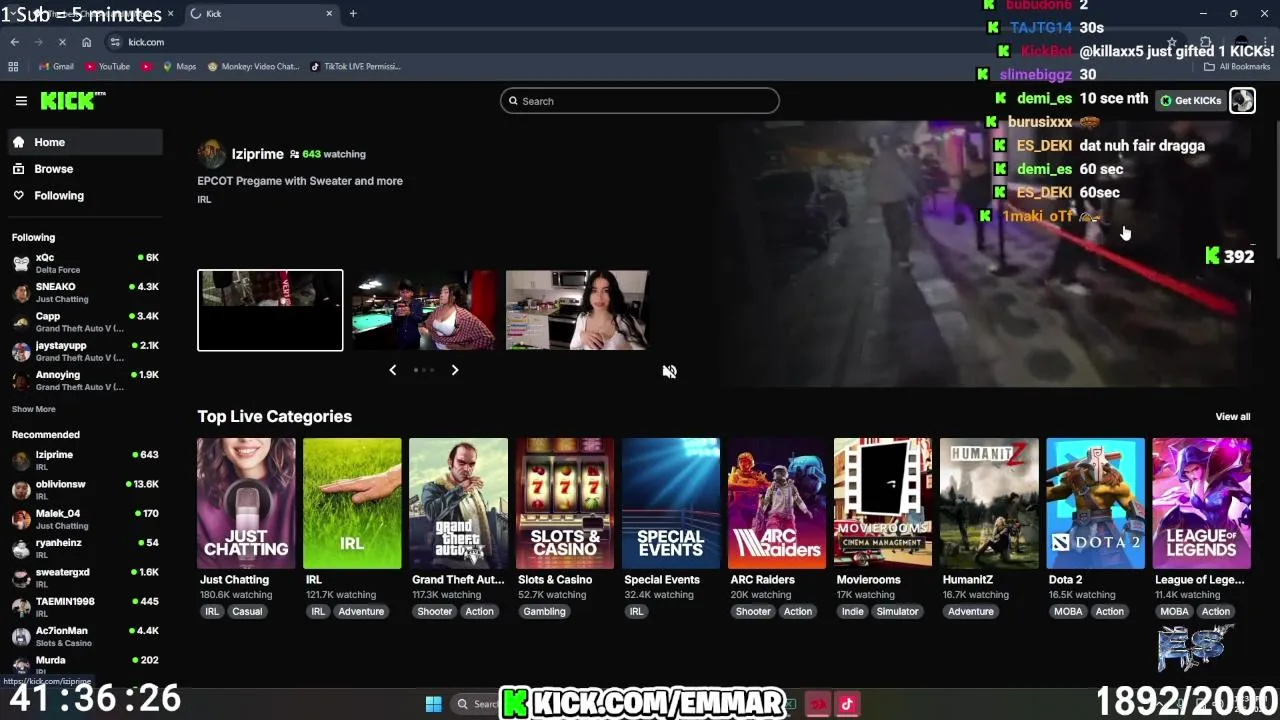Select the first featured stream thumbnail
This screenshot has height=720, width=1280.
tap(270, 310)
